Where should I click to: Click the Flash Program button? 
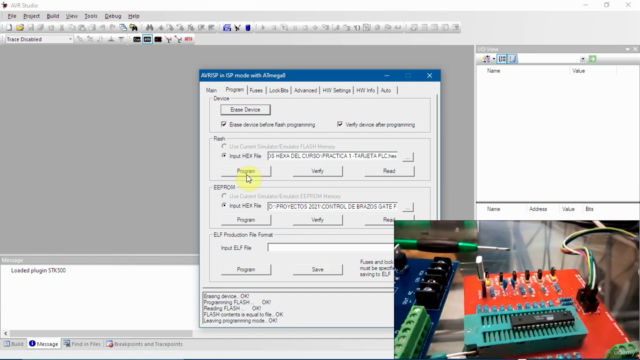(246, 171)
